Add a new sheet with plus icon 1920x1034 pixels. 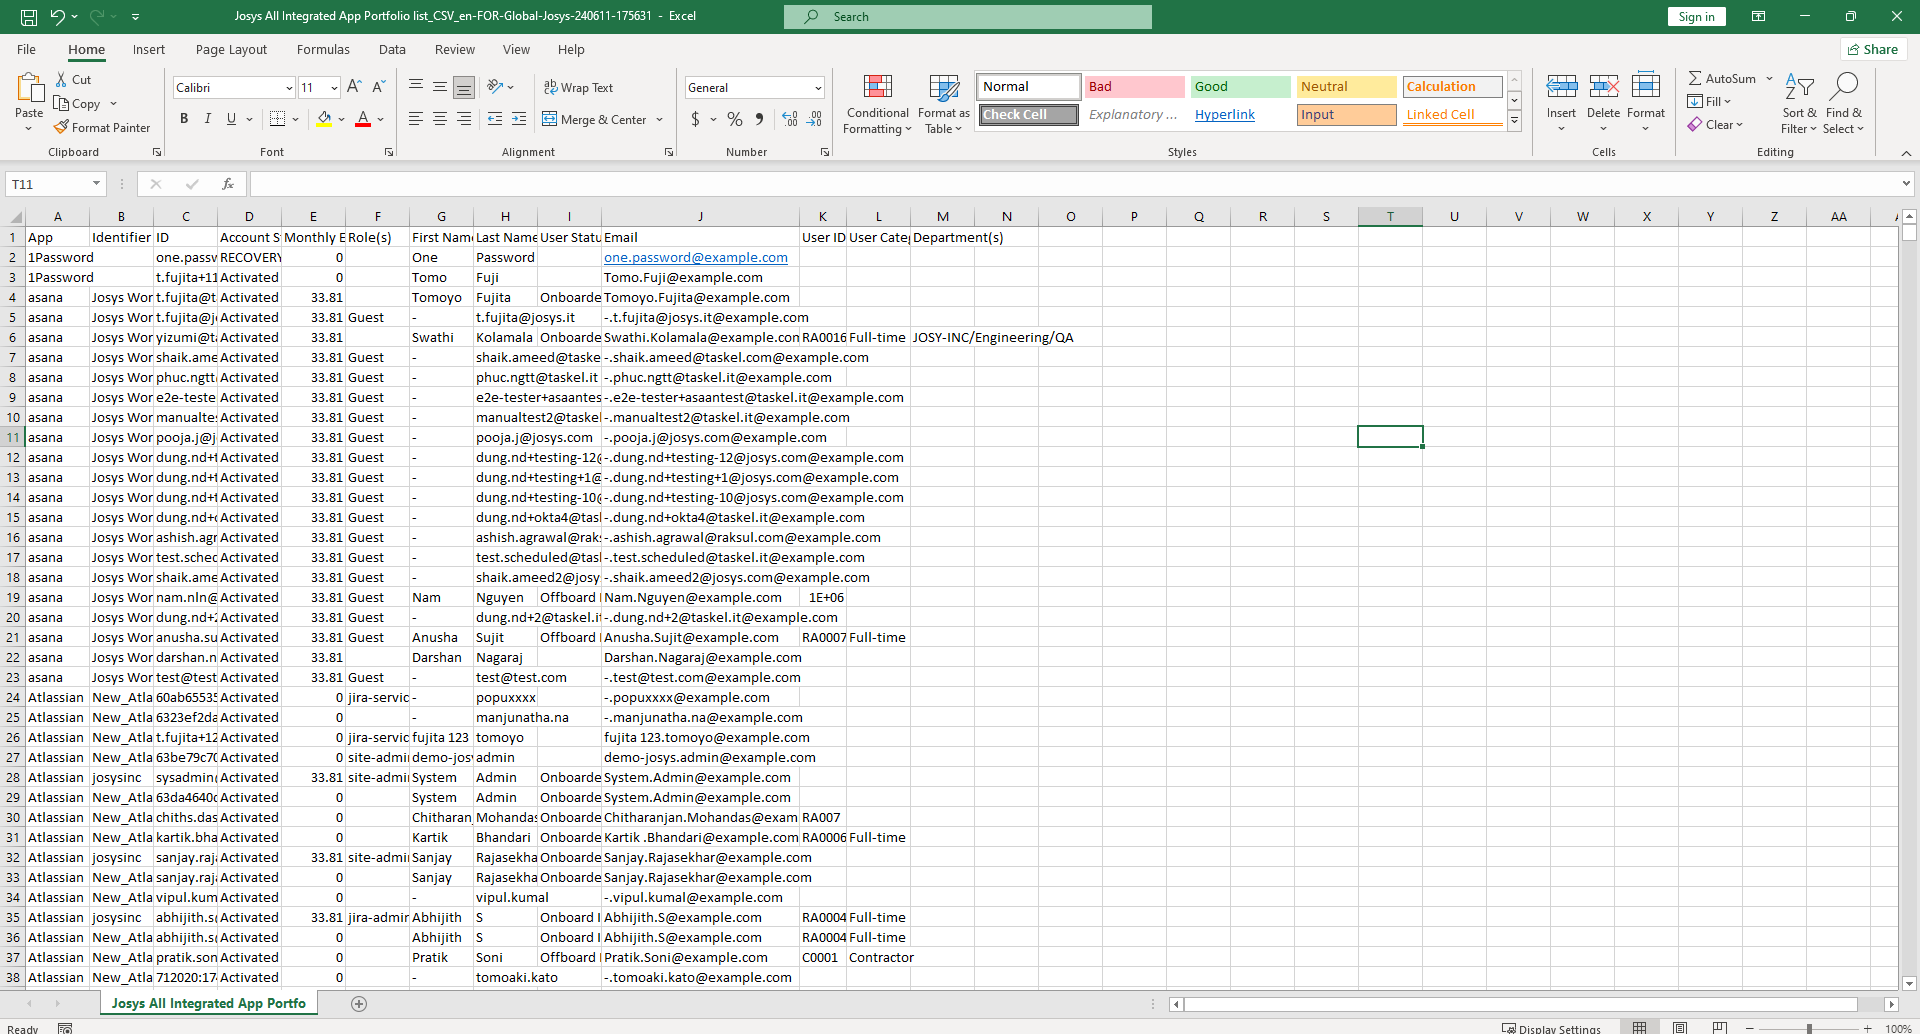pos(359,1003)
